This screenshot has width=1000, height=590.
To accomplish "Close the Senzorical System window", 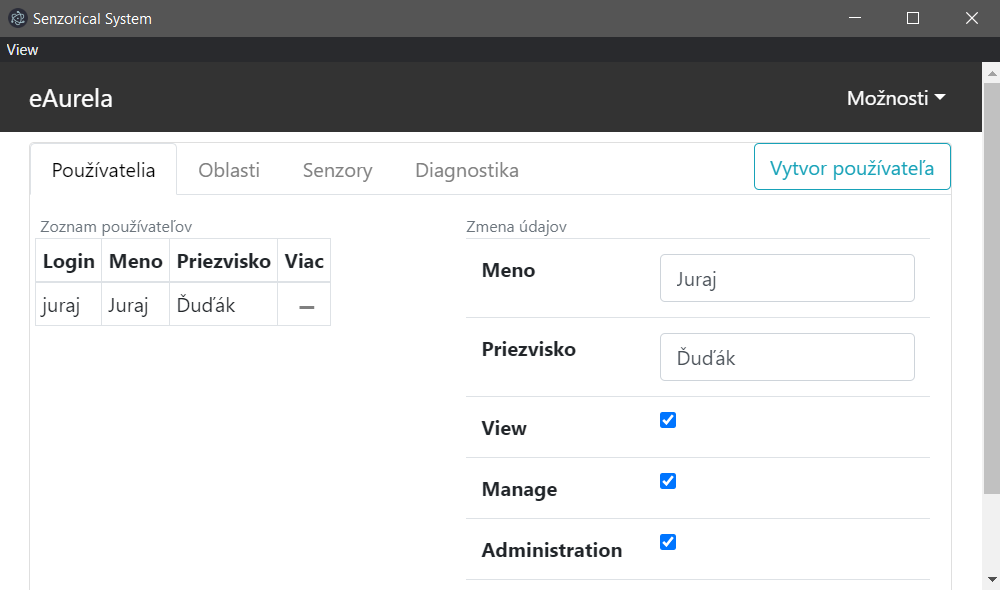I will 971,18.
